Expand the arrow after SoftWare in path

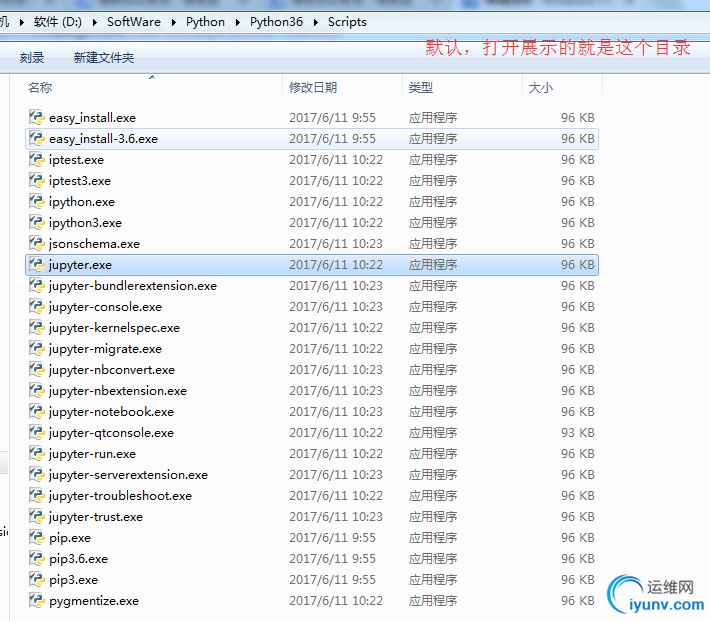coord(173,22)
